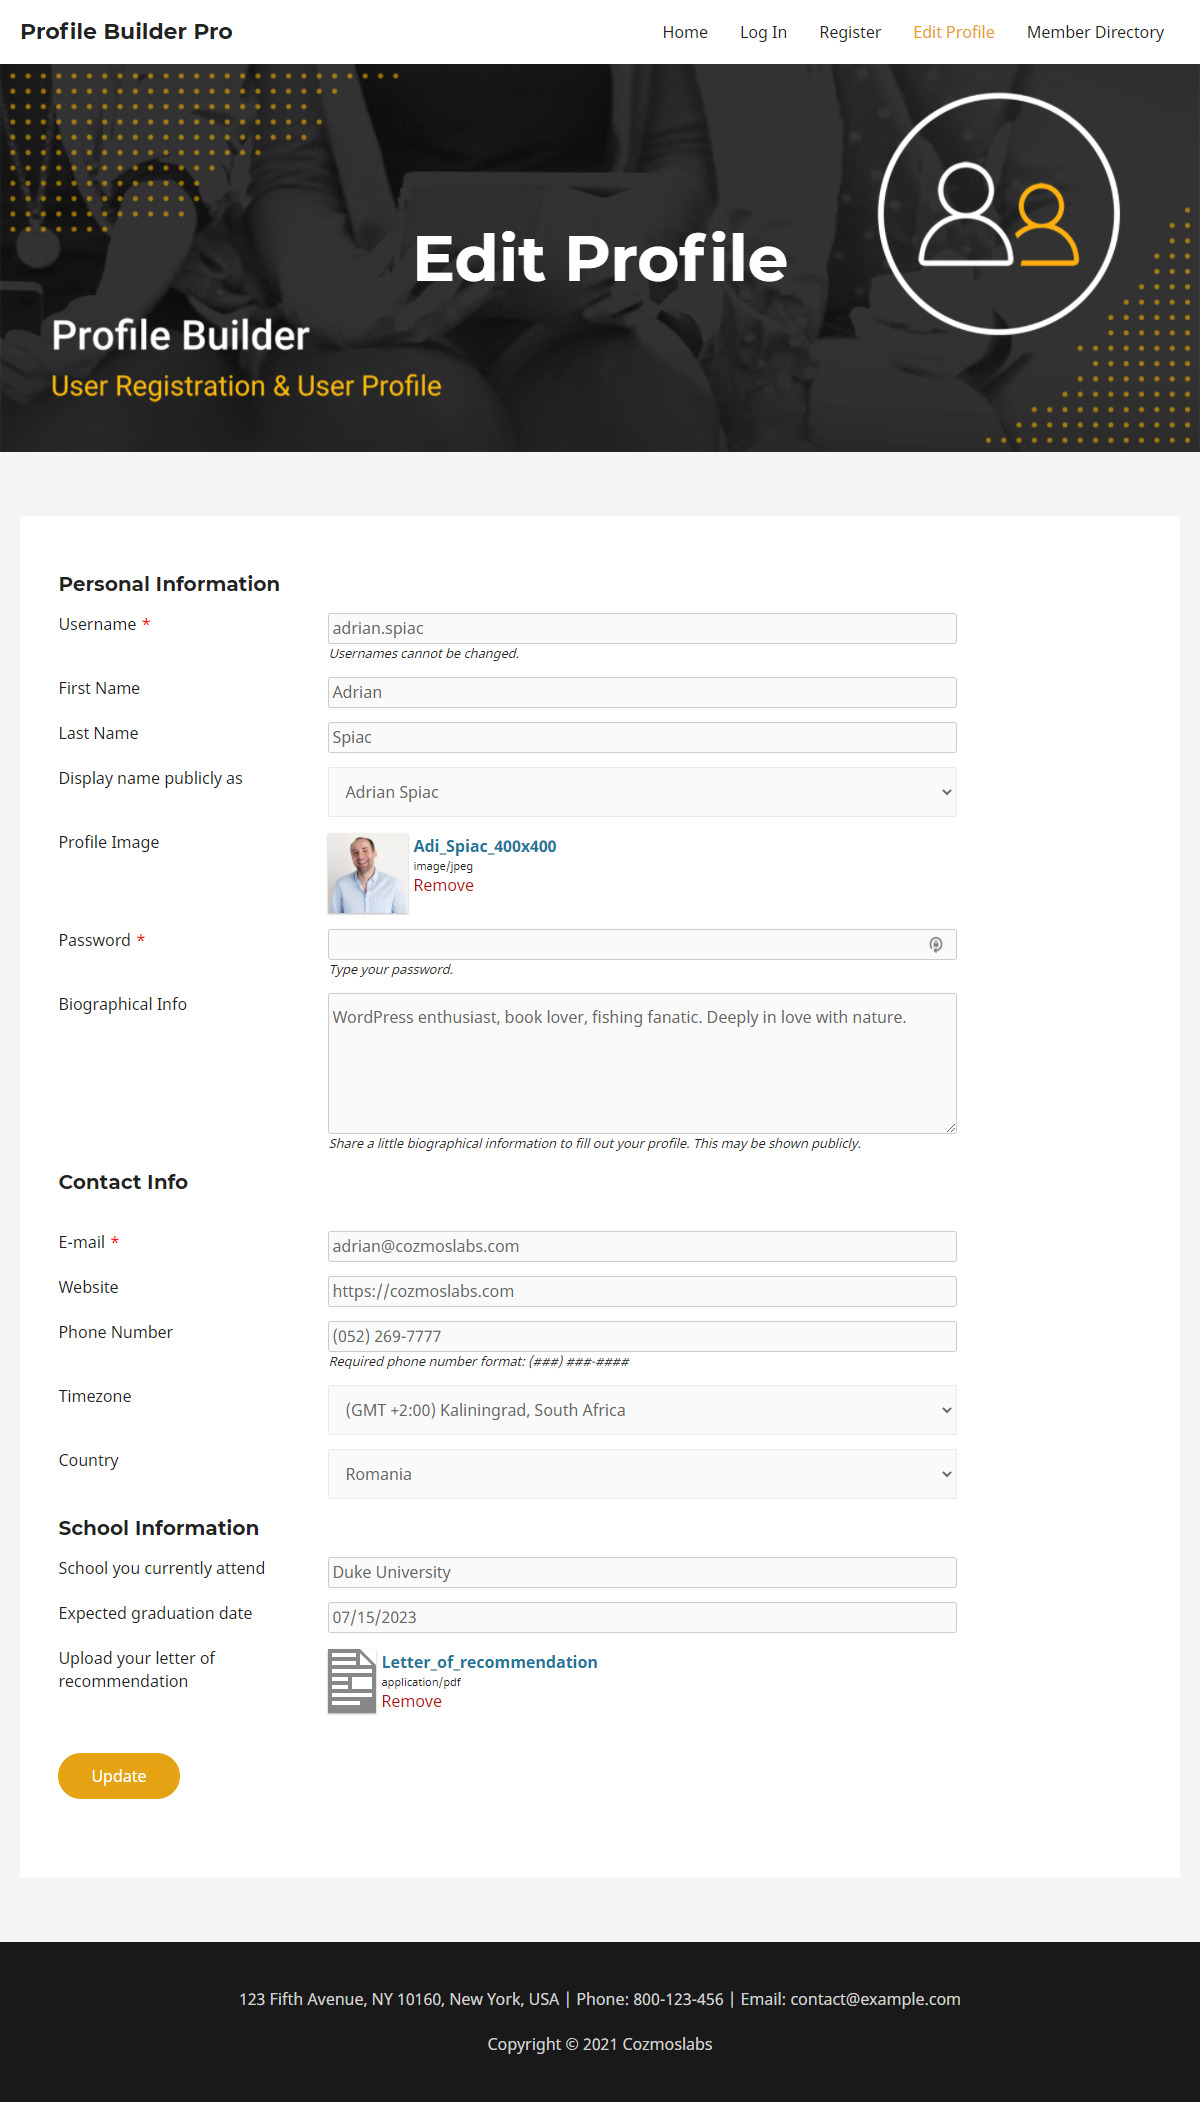Remove the profile image
This screenshot has height=2102, width=1200.
tap(444, 885)
